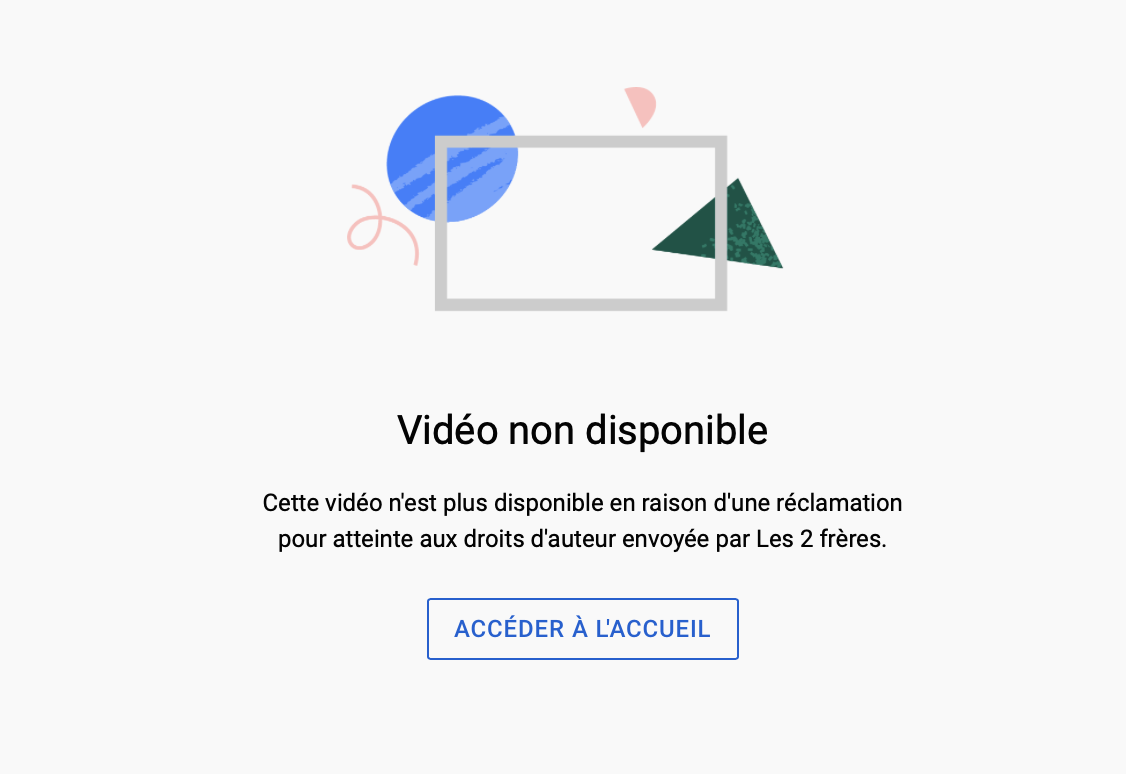Click the empty center of the gray video frame
The height and width of the screenshot is (774, 1126).
567,223
